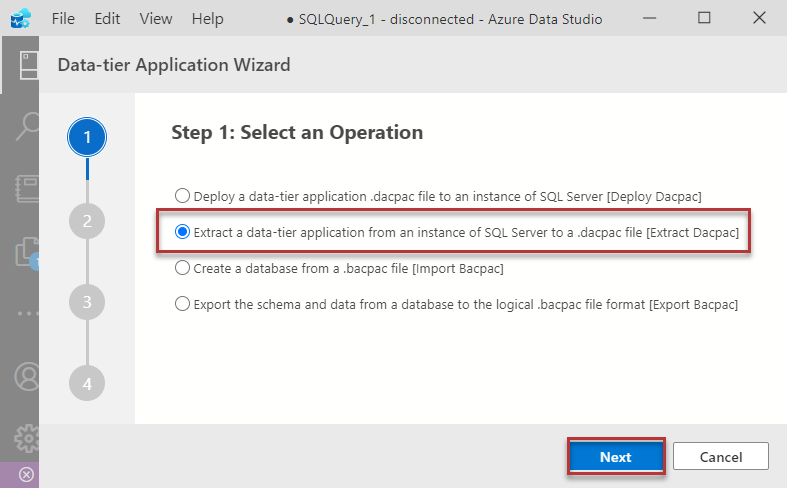The height and width of the screenshot is (489, 787).
Task: Open the File menu
Action: coord(63,19)
